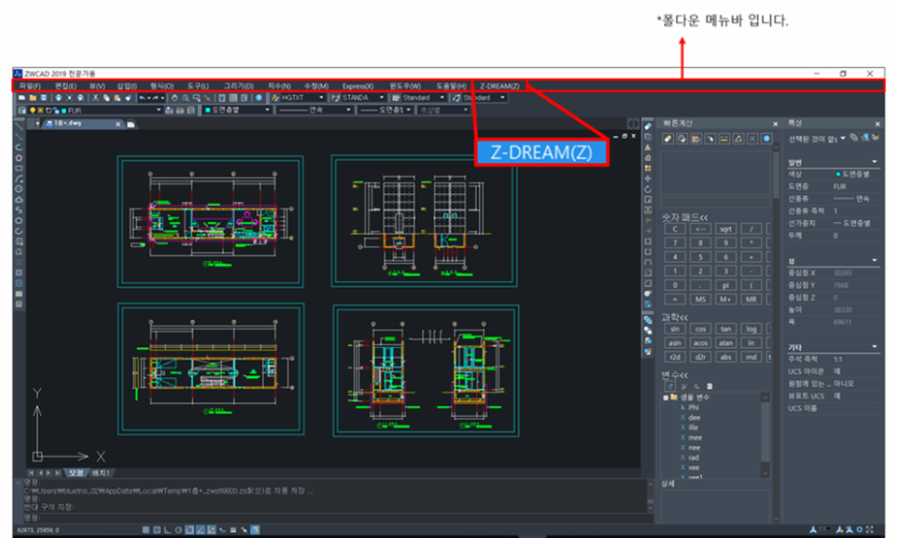The image size is (901, 549).
Task: Click the Layer Manager icon in the layer toolbar
Action: [22, 110]
